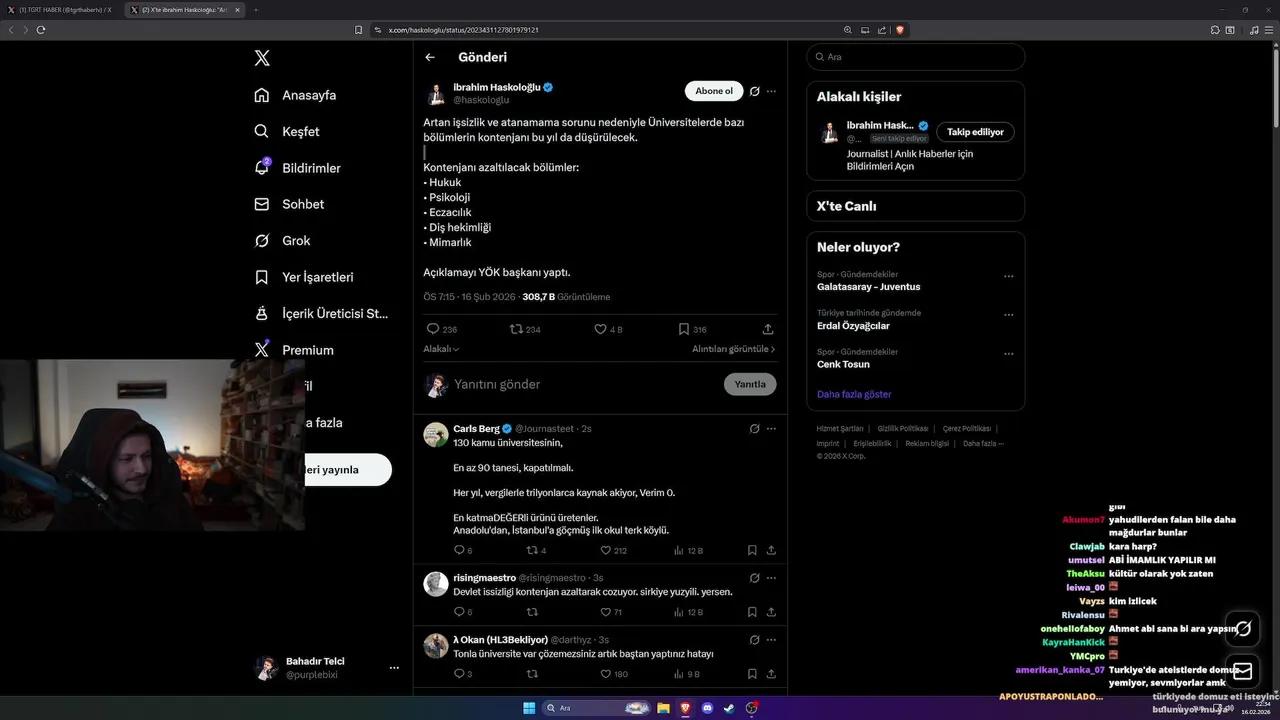This screenshot has height=720, width=1280.
Task: Open Keşfet (Explore) in the sidebar
Action: click(287, 131)
